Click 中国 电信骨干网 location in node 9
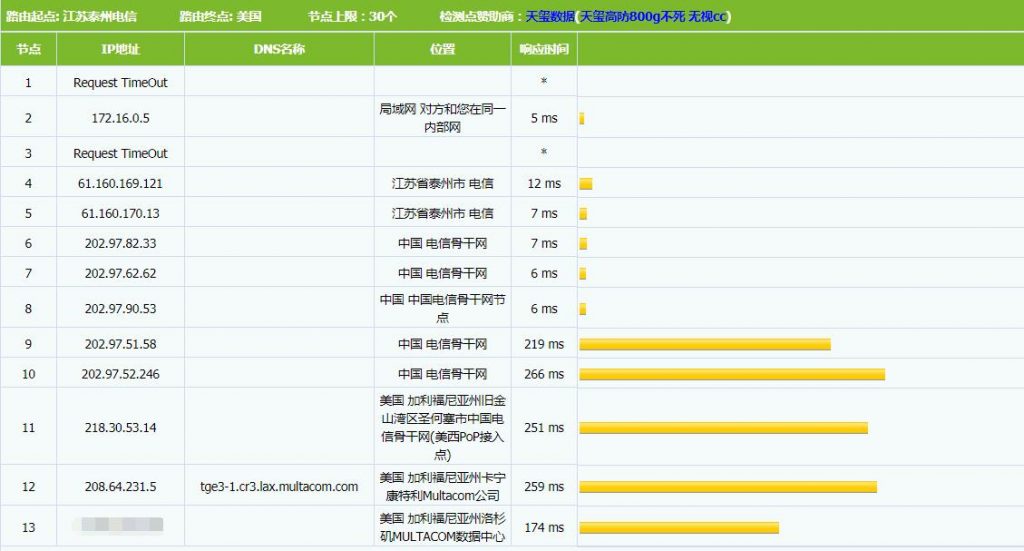 [x=442, y=344]
